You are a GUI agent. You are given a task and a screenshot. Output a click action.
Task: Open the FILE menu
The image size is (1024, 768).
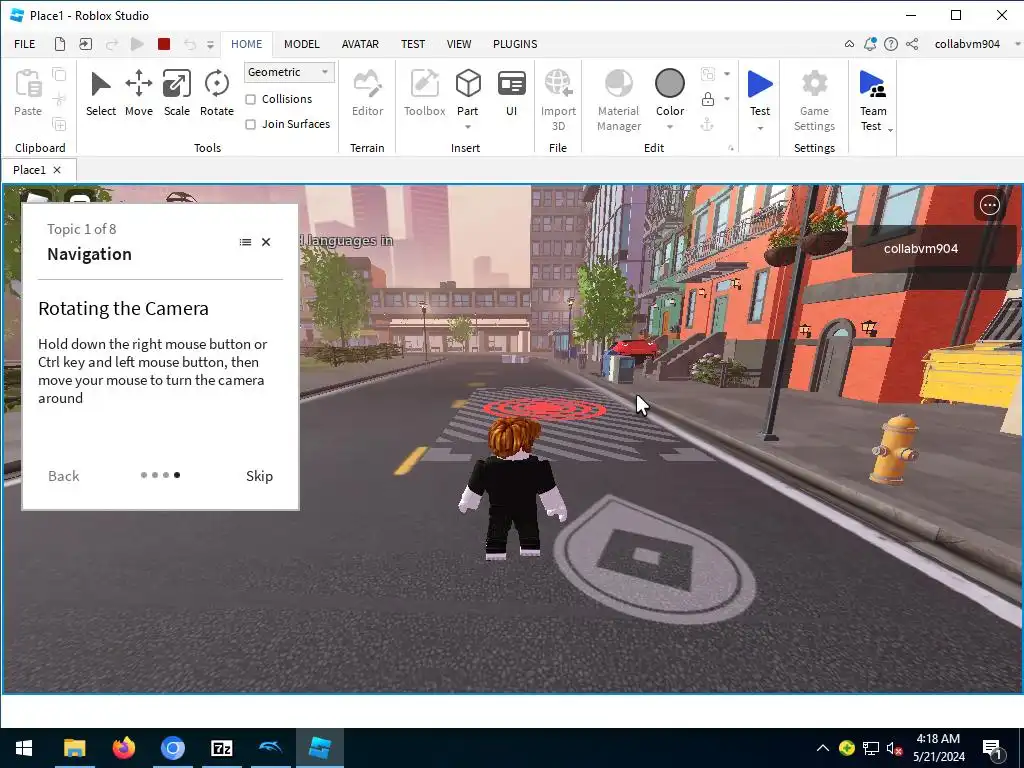pos(25,44)
